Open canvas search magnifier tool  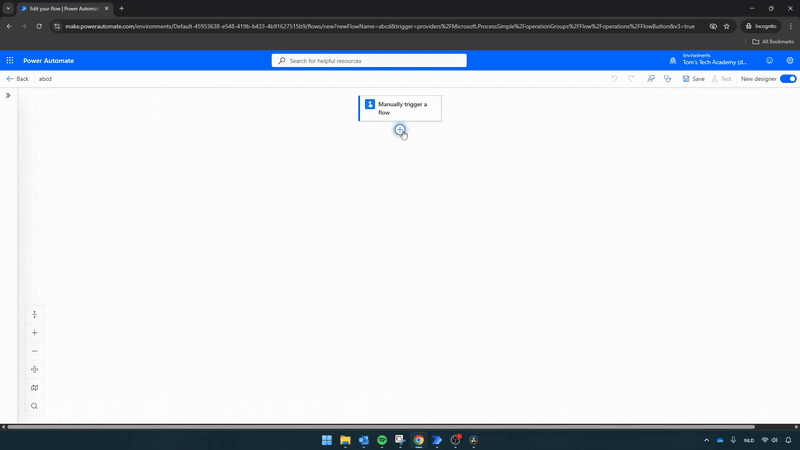(x=34, y=406)
